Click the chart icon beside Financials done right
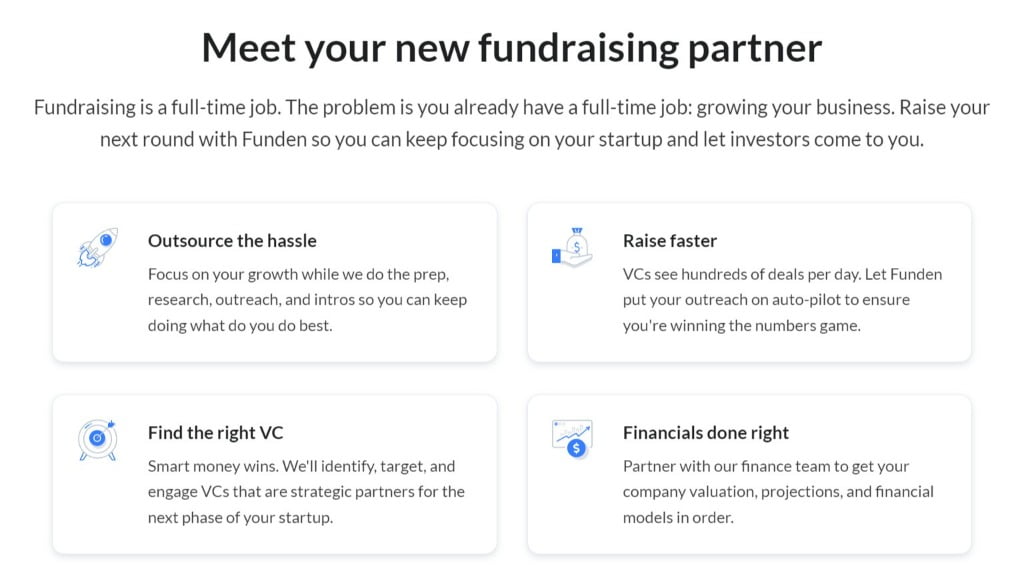The width and height of the screenshot is (1028, 576). 572,438
